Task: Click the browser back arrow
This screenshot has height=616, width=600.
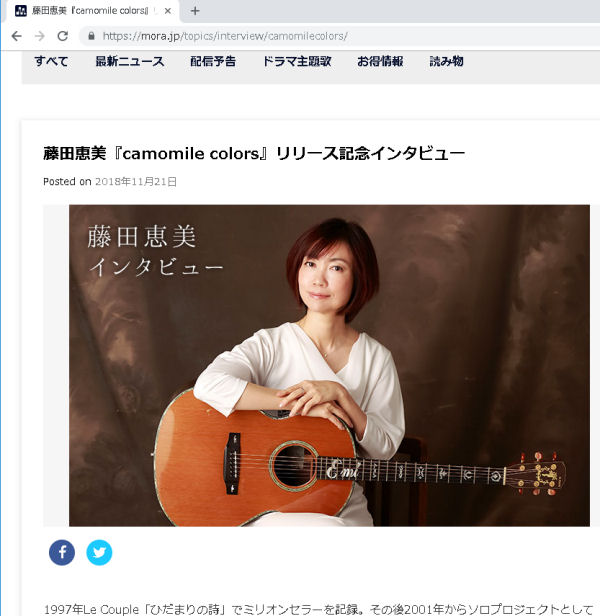Action: [17, 36]
